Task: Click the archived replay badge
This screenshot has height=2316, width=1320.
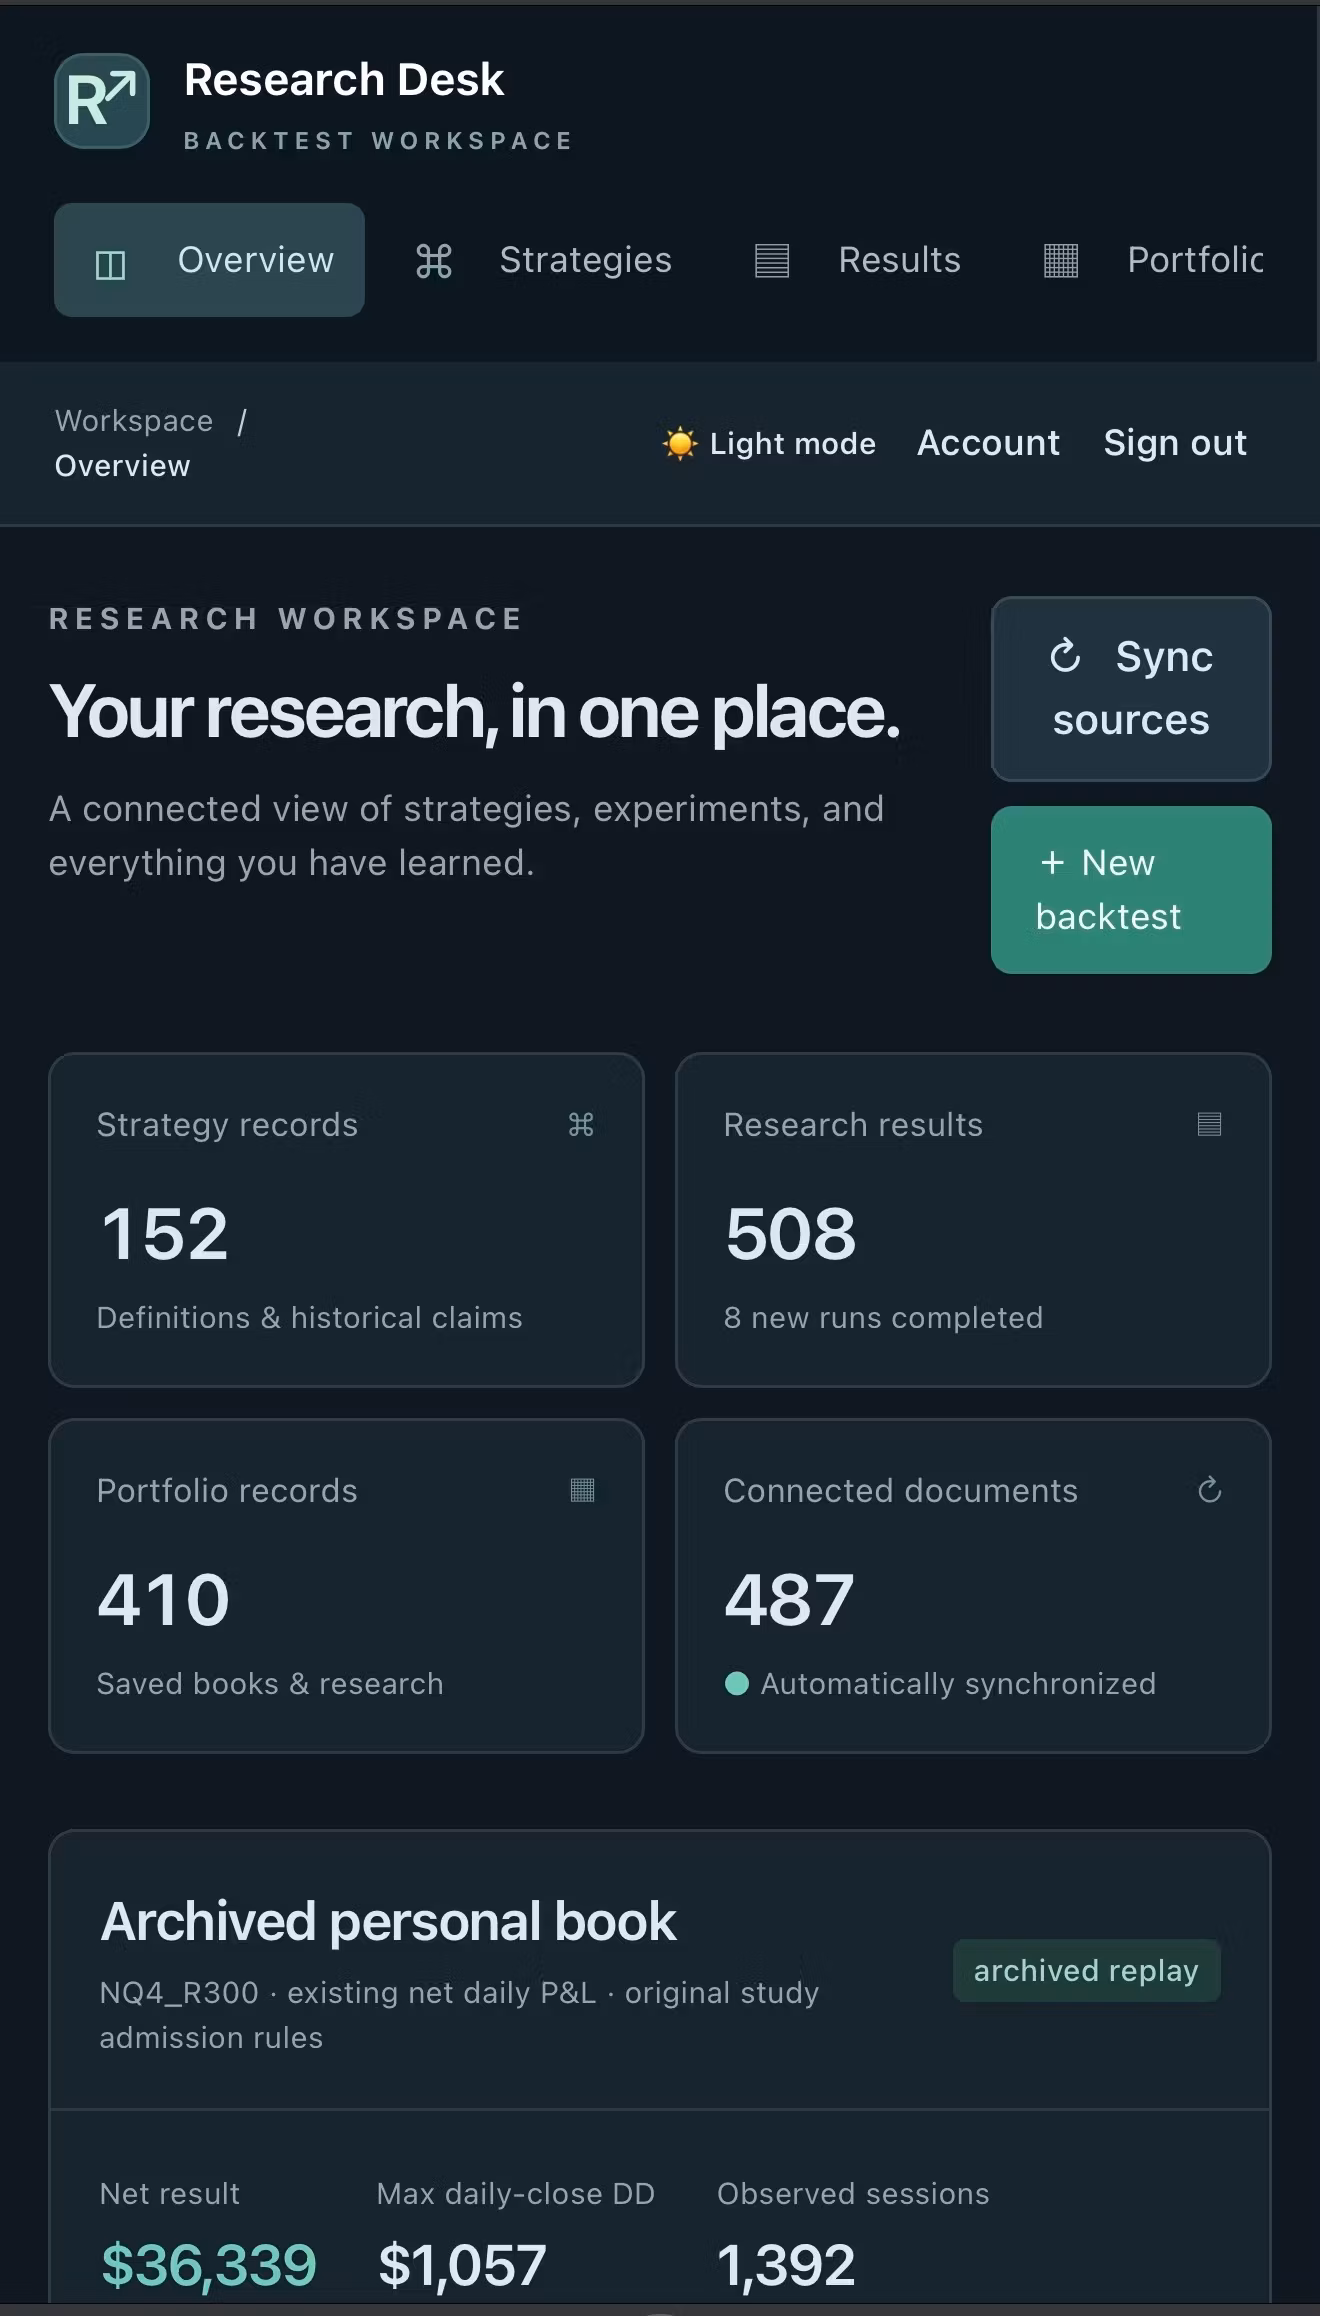Action: pos(1087,1971)
